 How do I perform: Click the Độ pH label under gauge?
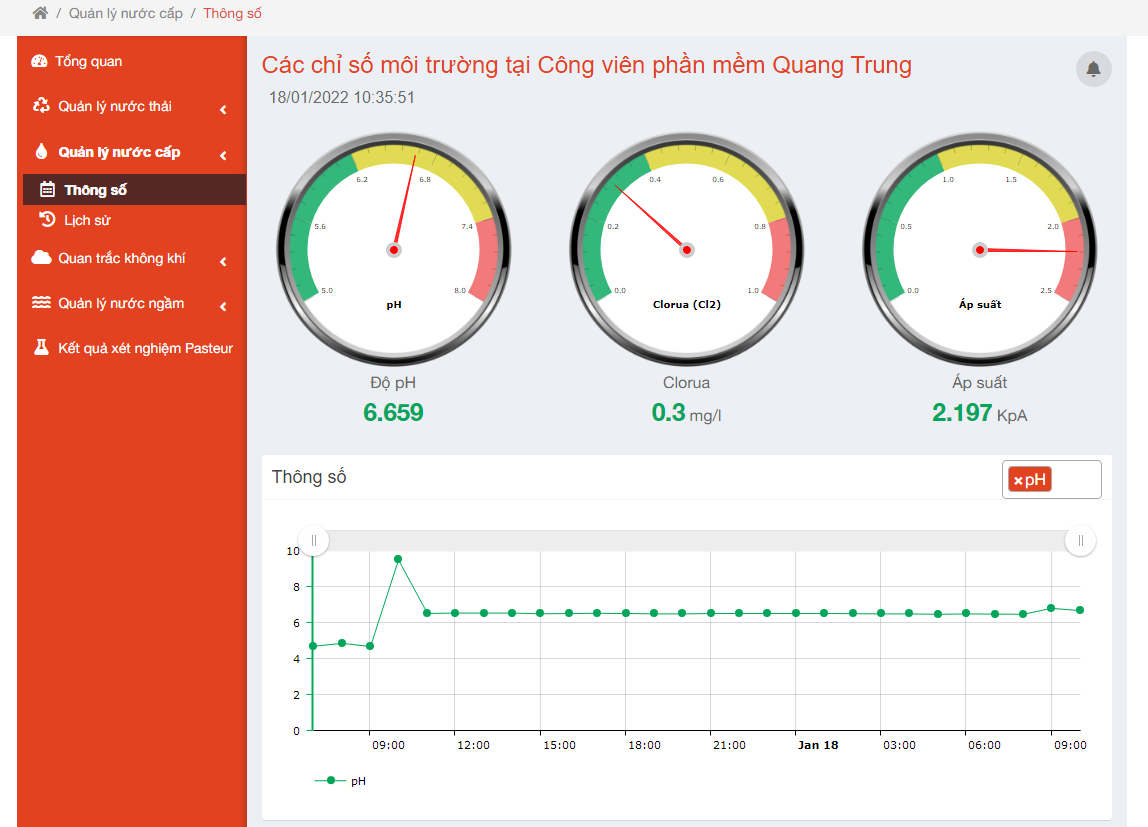[393, 383]
